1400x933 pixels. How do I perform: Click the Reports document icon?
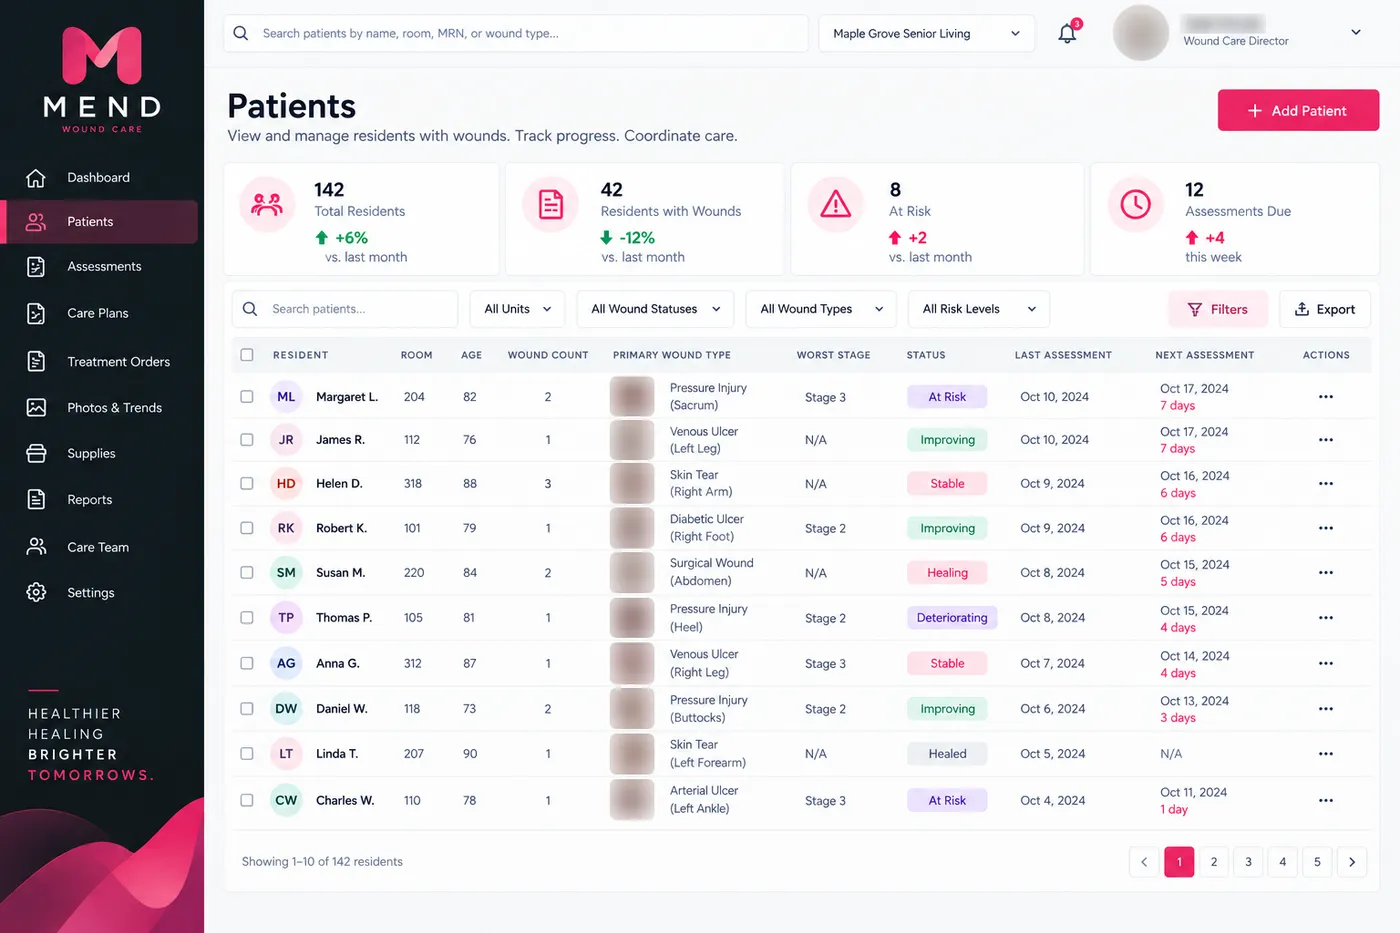tap(36, 499)
